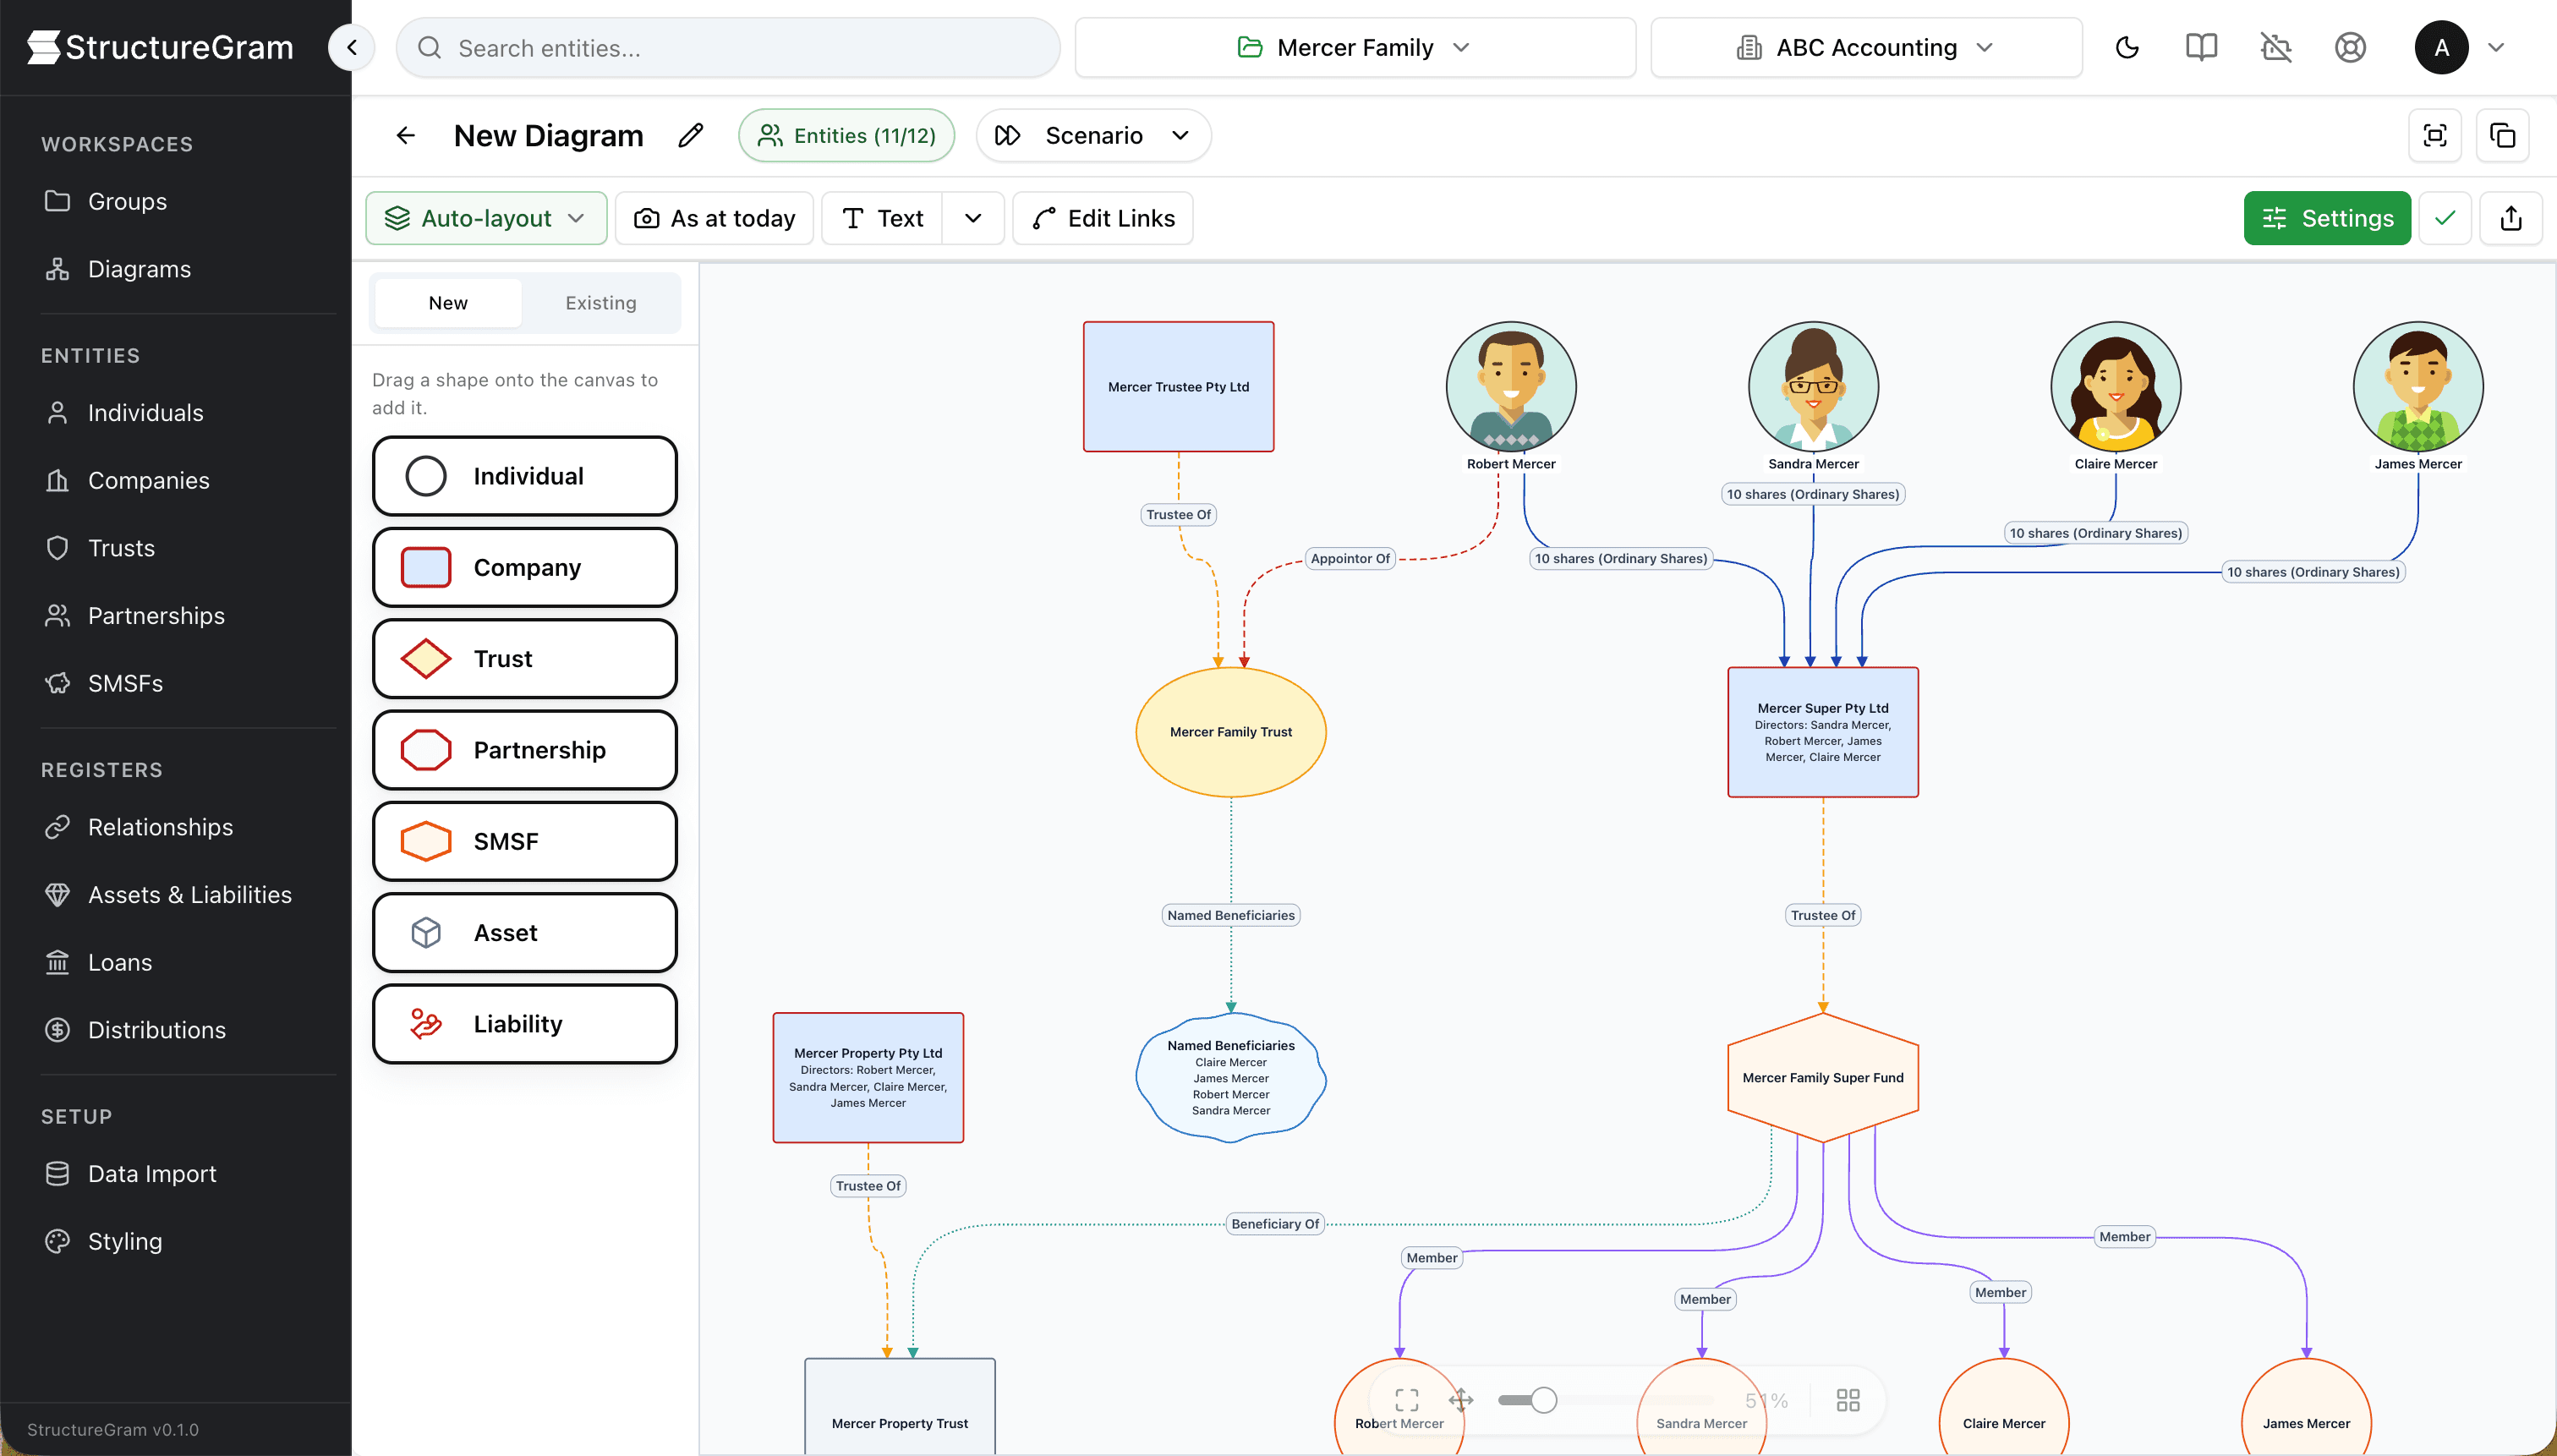The height and width of the screenshot is (1456, 2557).
Task: Go back with the arrow beside New Diagram
Action: click(405, 135)
